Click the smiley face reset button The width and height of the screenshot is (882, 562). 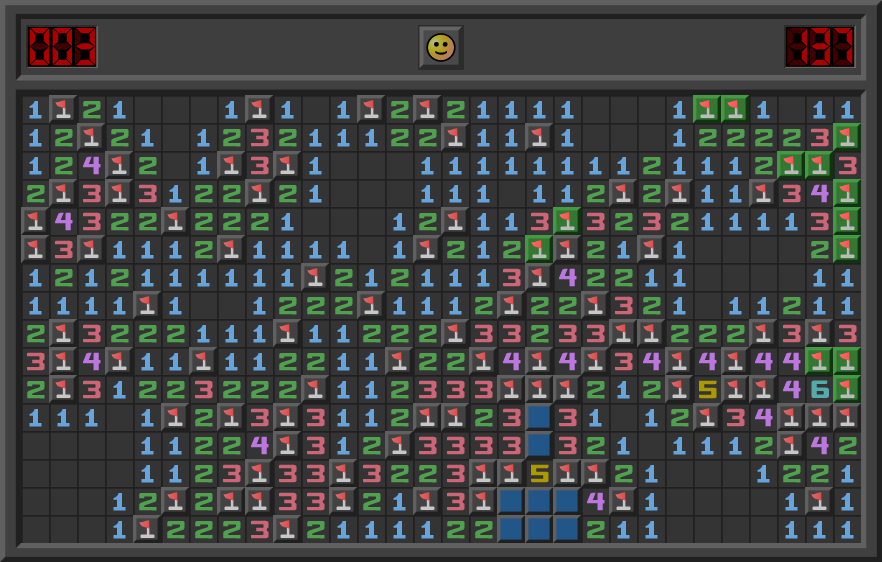coord(440,47)
